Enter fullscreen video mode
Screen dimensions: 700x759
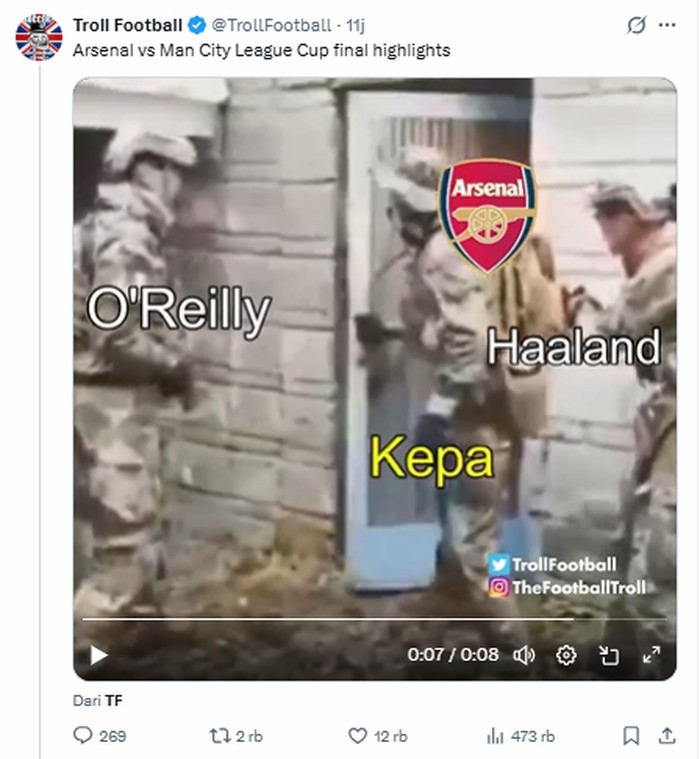pos(651,655)
